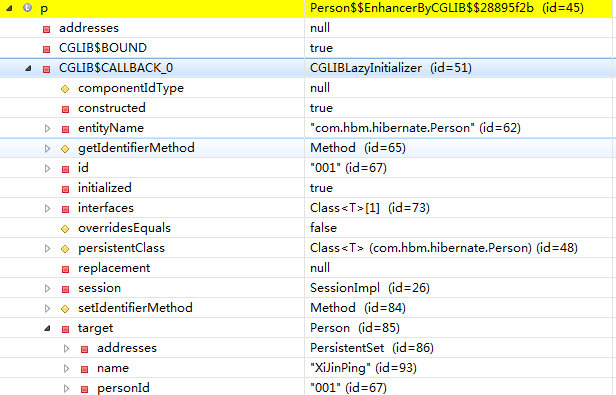This screenshot has height=395, width=616.
Task: Click red field icon of name
Action: click(84, 369)
